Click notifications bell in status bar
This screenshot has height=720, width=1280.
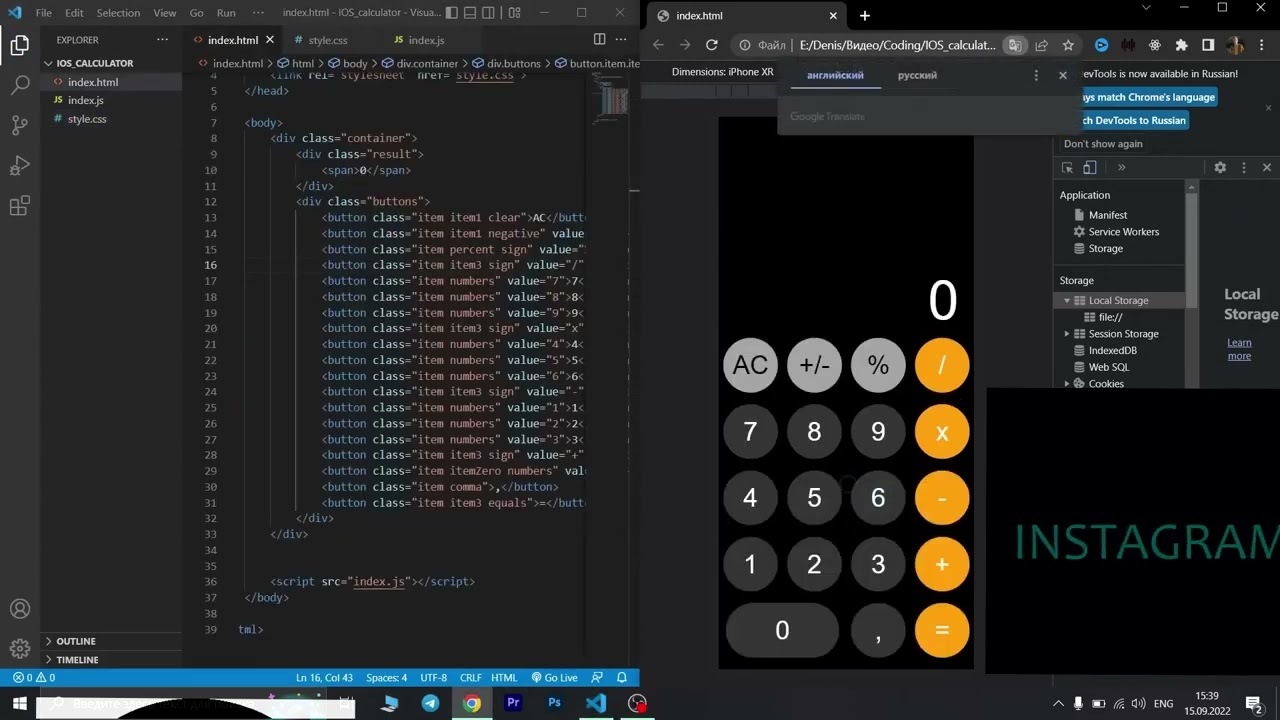(x=622, y=677)
